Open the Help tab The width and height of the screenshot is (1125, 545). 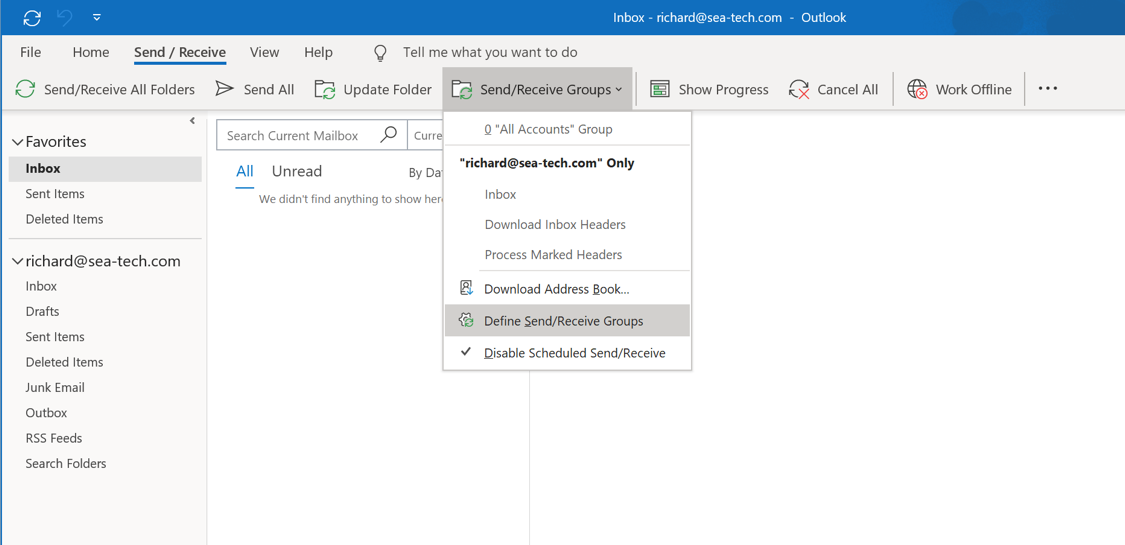pyautogui.click(x=319, y=52)
